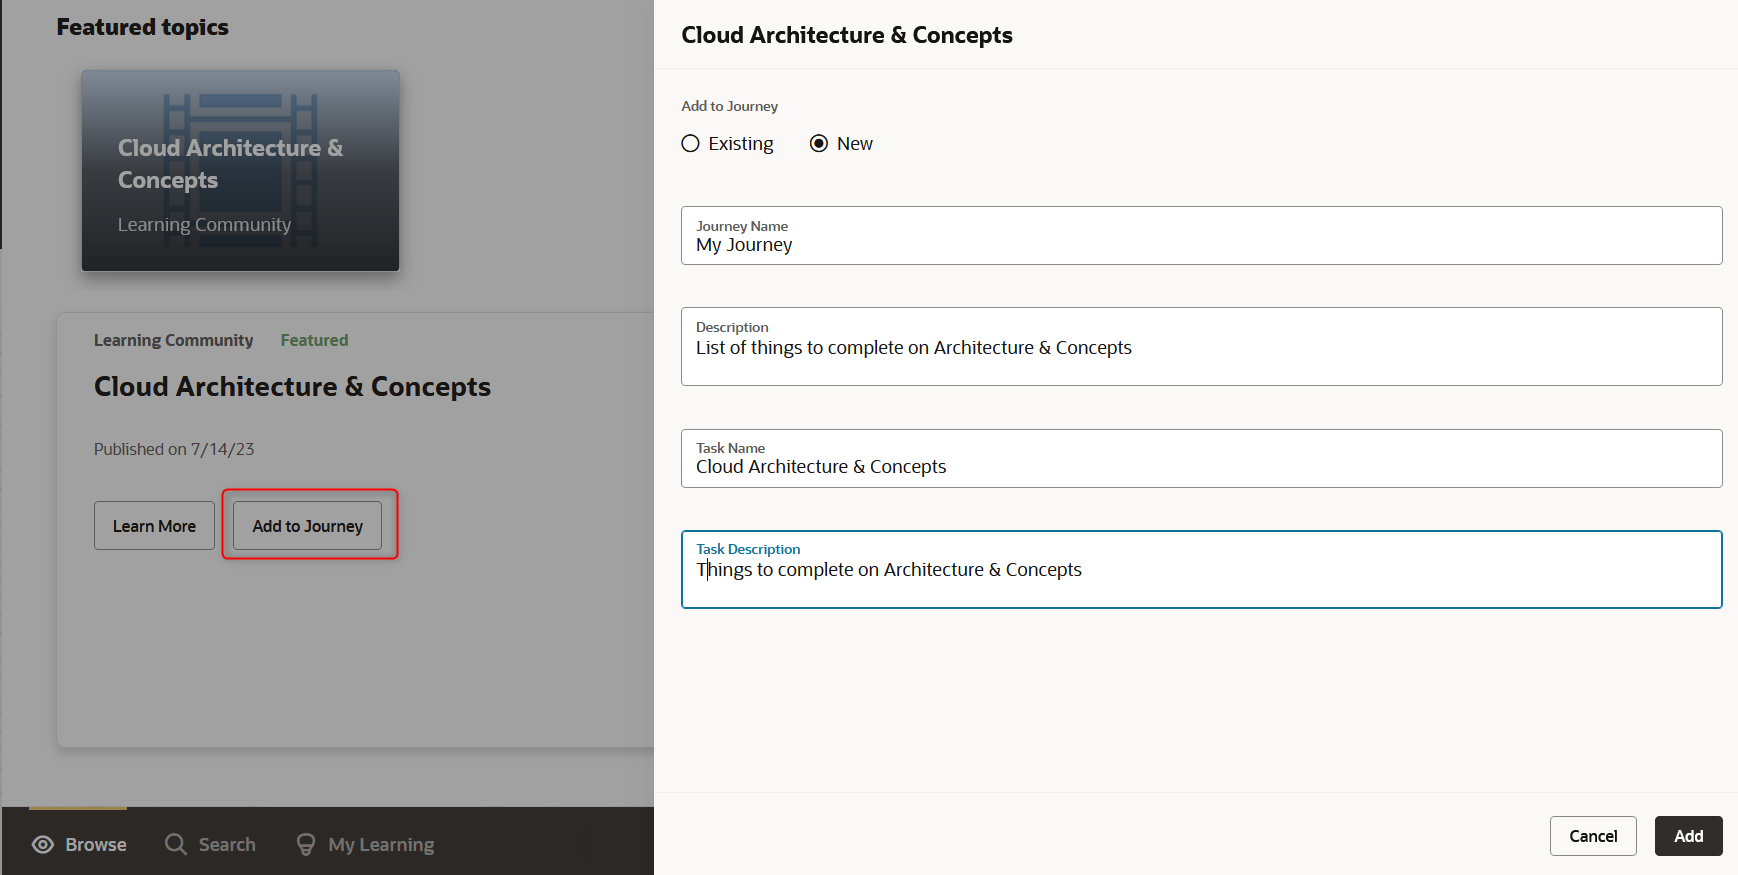
Task: Open the Search tab in bottom bar
Action: 210,845
